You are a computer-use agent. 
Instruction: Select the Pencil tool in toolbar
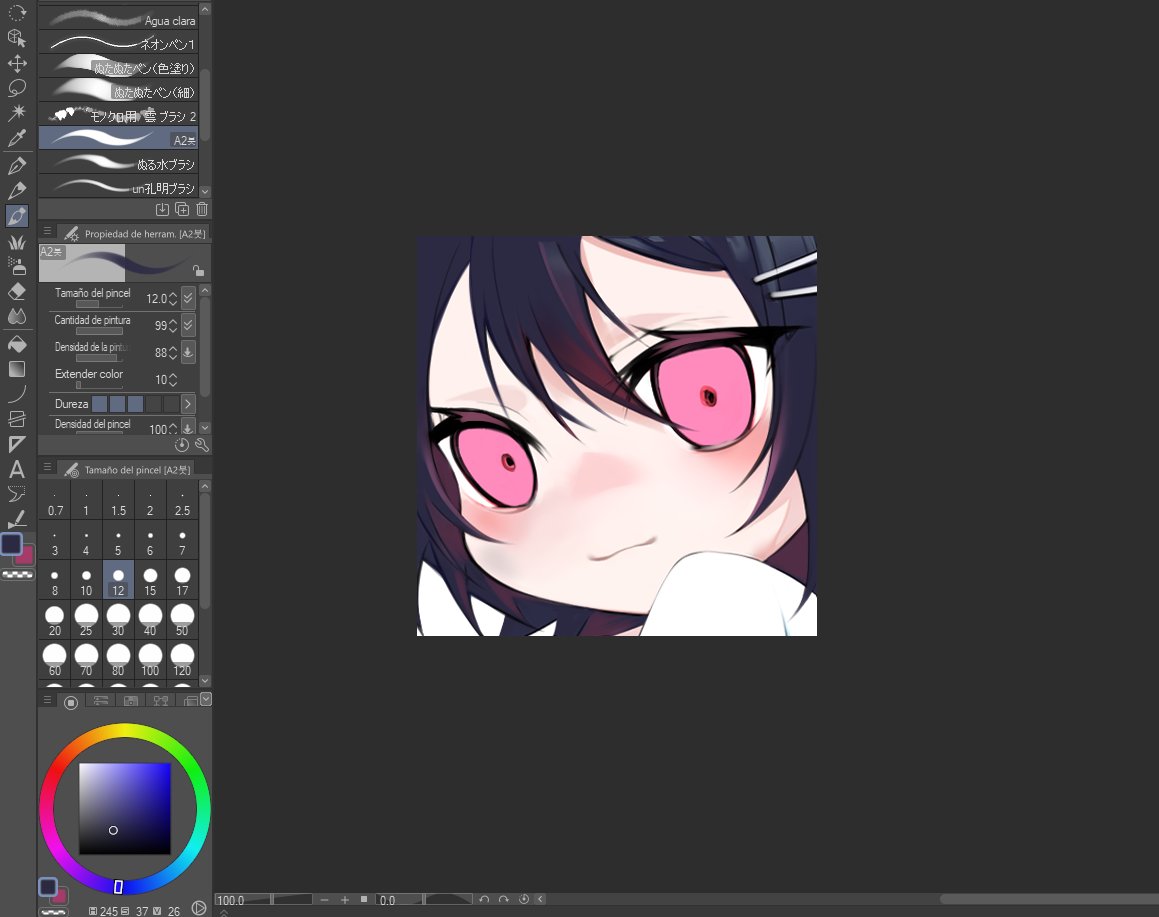coord(16,191)
